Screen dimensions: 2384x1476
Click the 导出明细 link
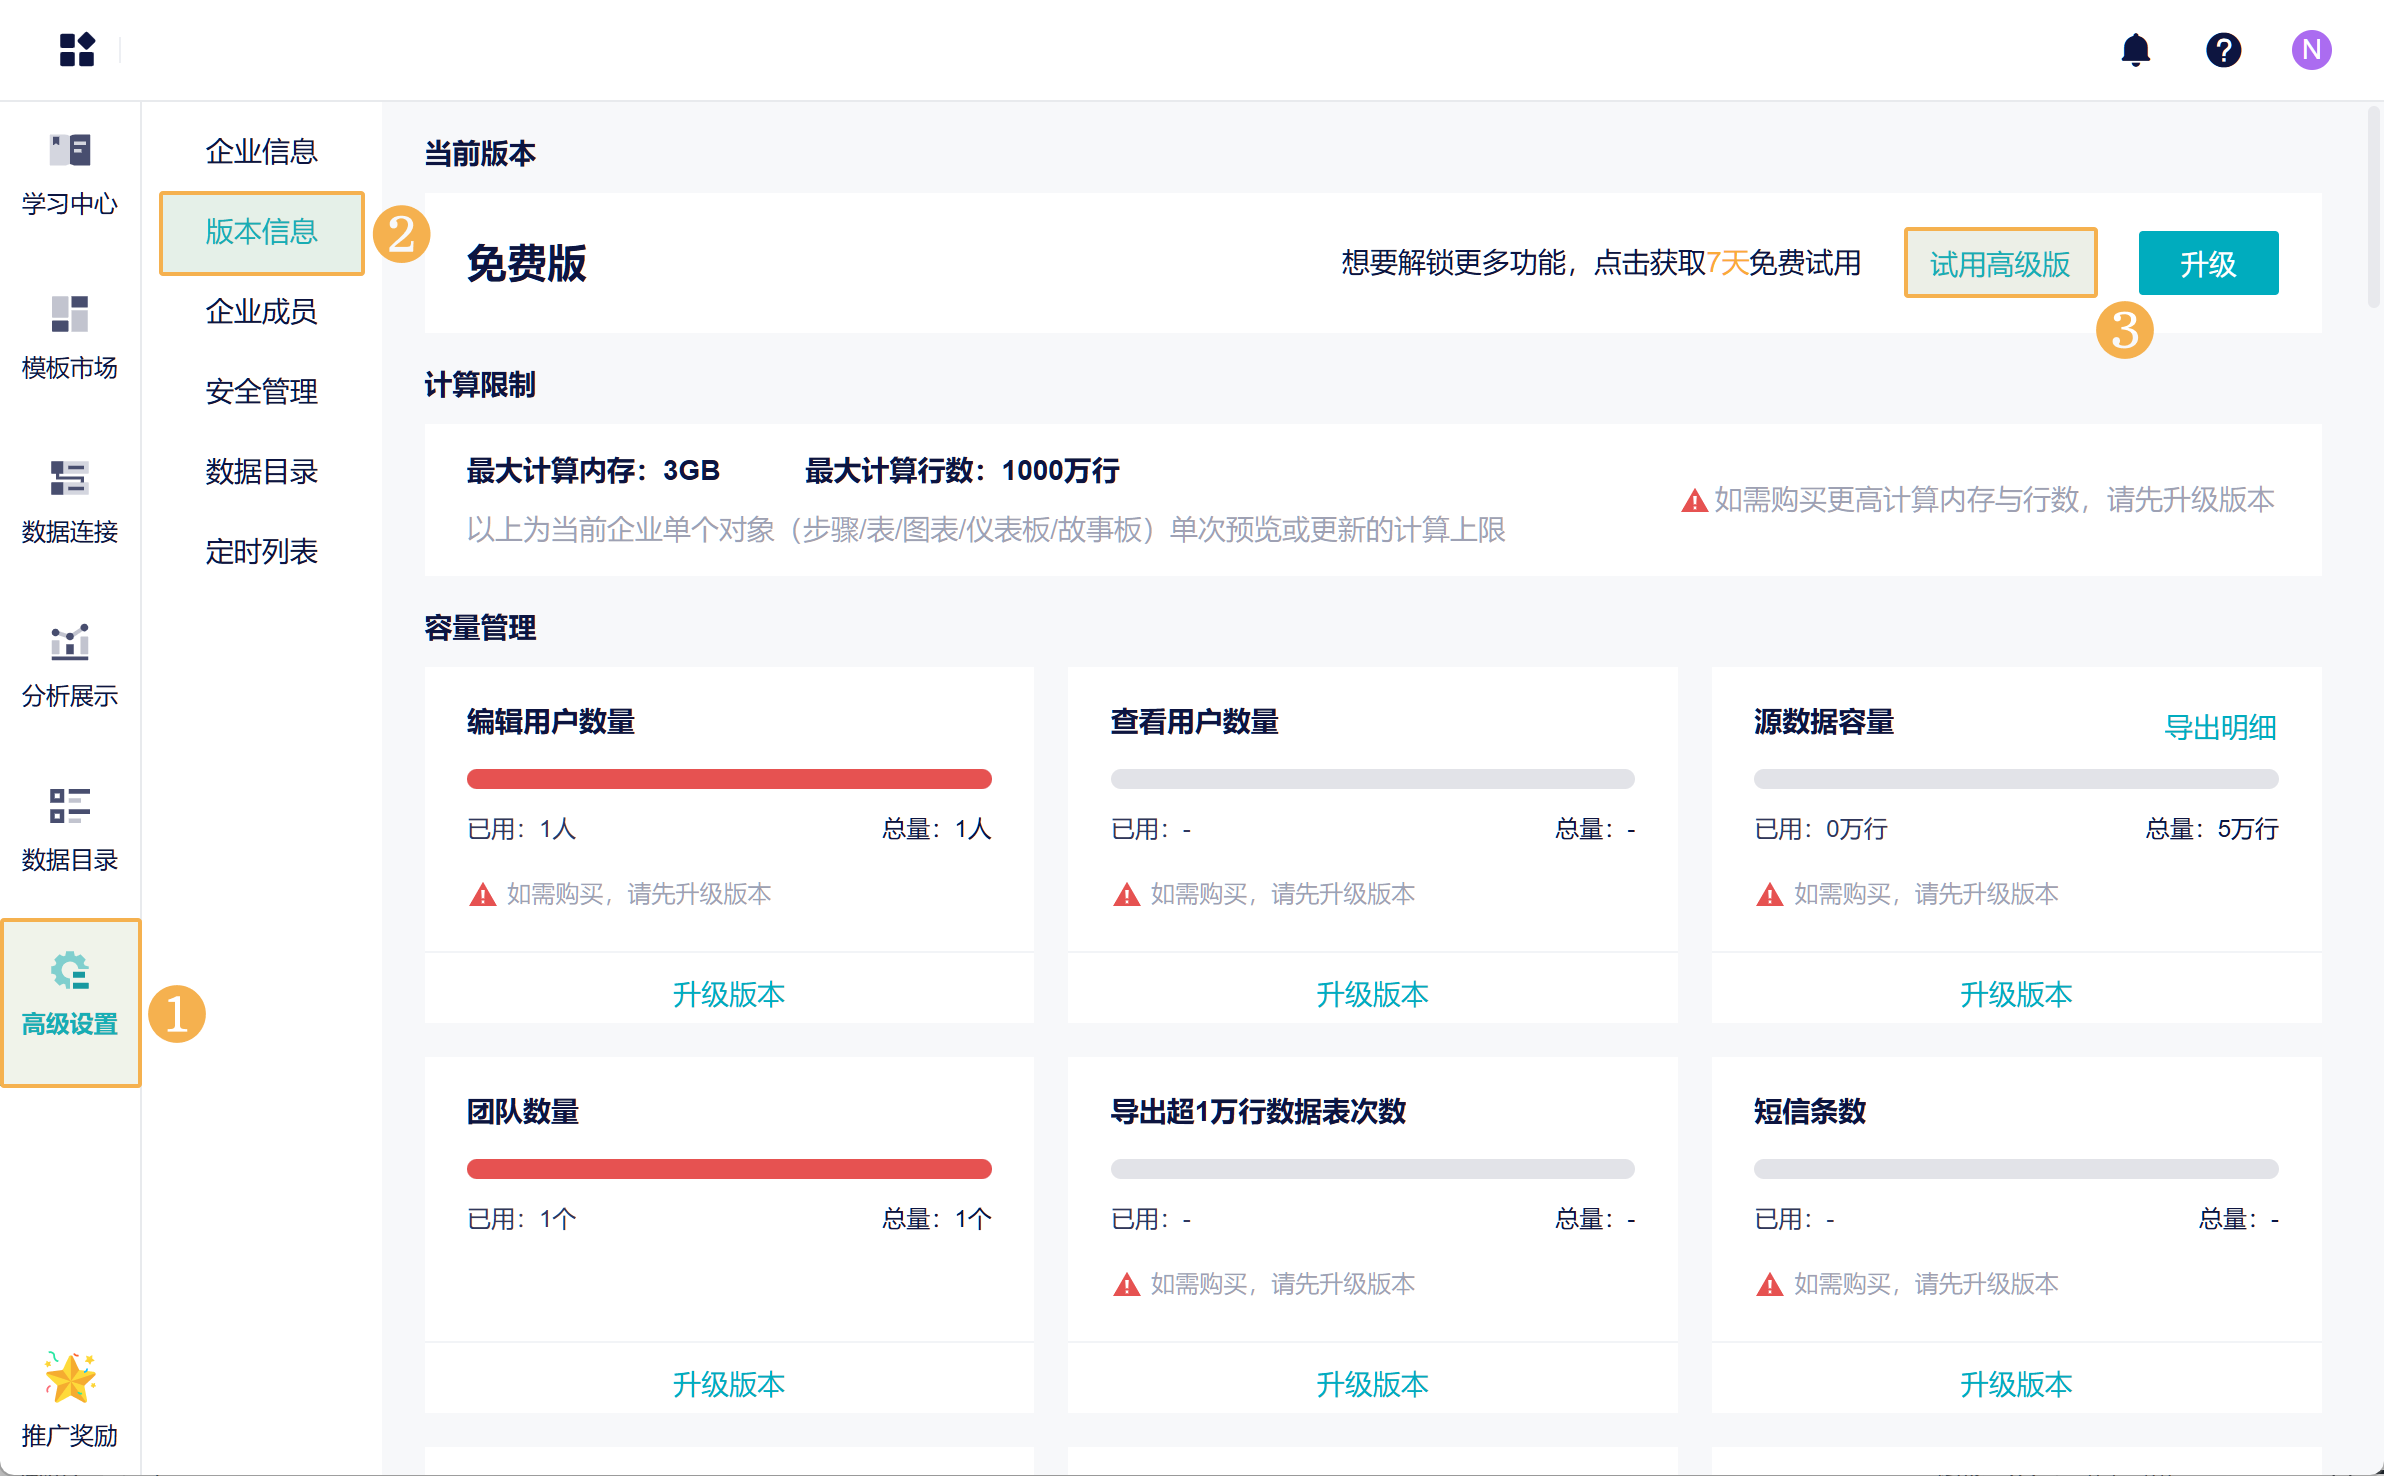point(2220,728)
